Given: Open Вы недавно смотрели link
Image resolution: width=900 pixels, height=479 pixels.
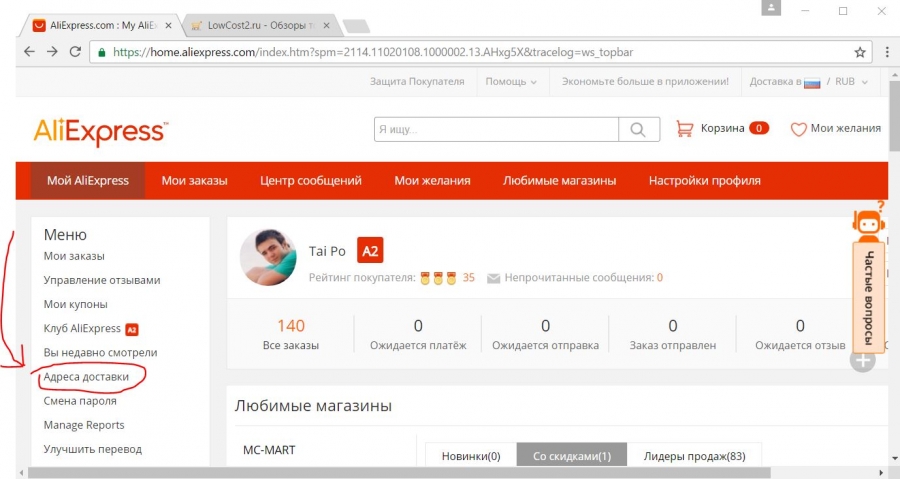Looking at the screenshot, I should click(100, 353).
